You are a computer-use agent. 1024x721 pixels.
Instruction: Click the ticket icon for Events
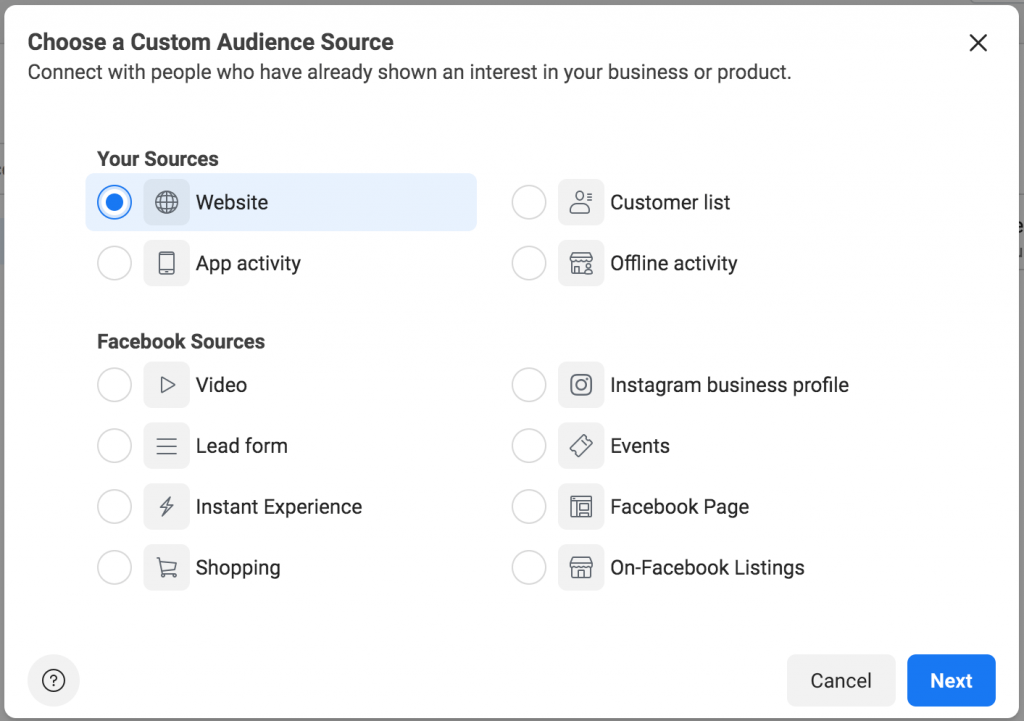click(x=581, y=445)
